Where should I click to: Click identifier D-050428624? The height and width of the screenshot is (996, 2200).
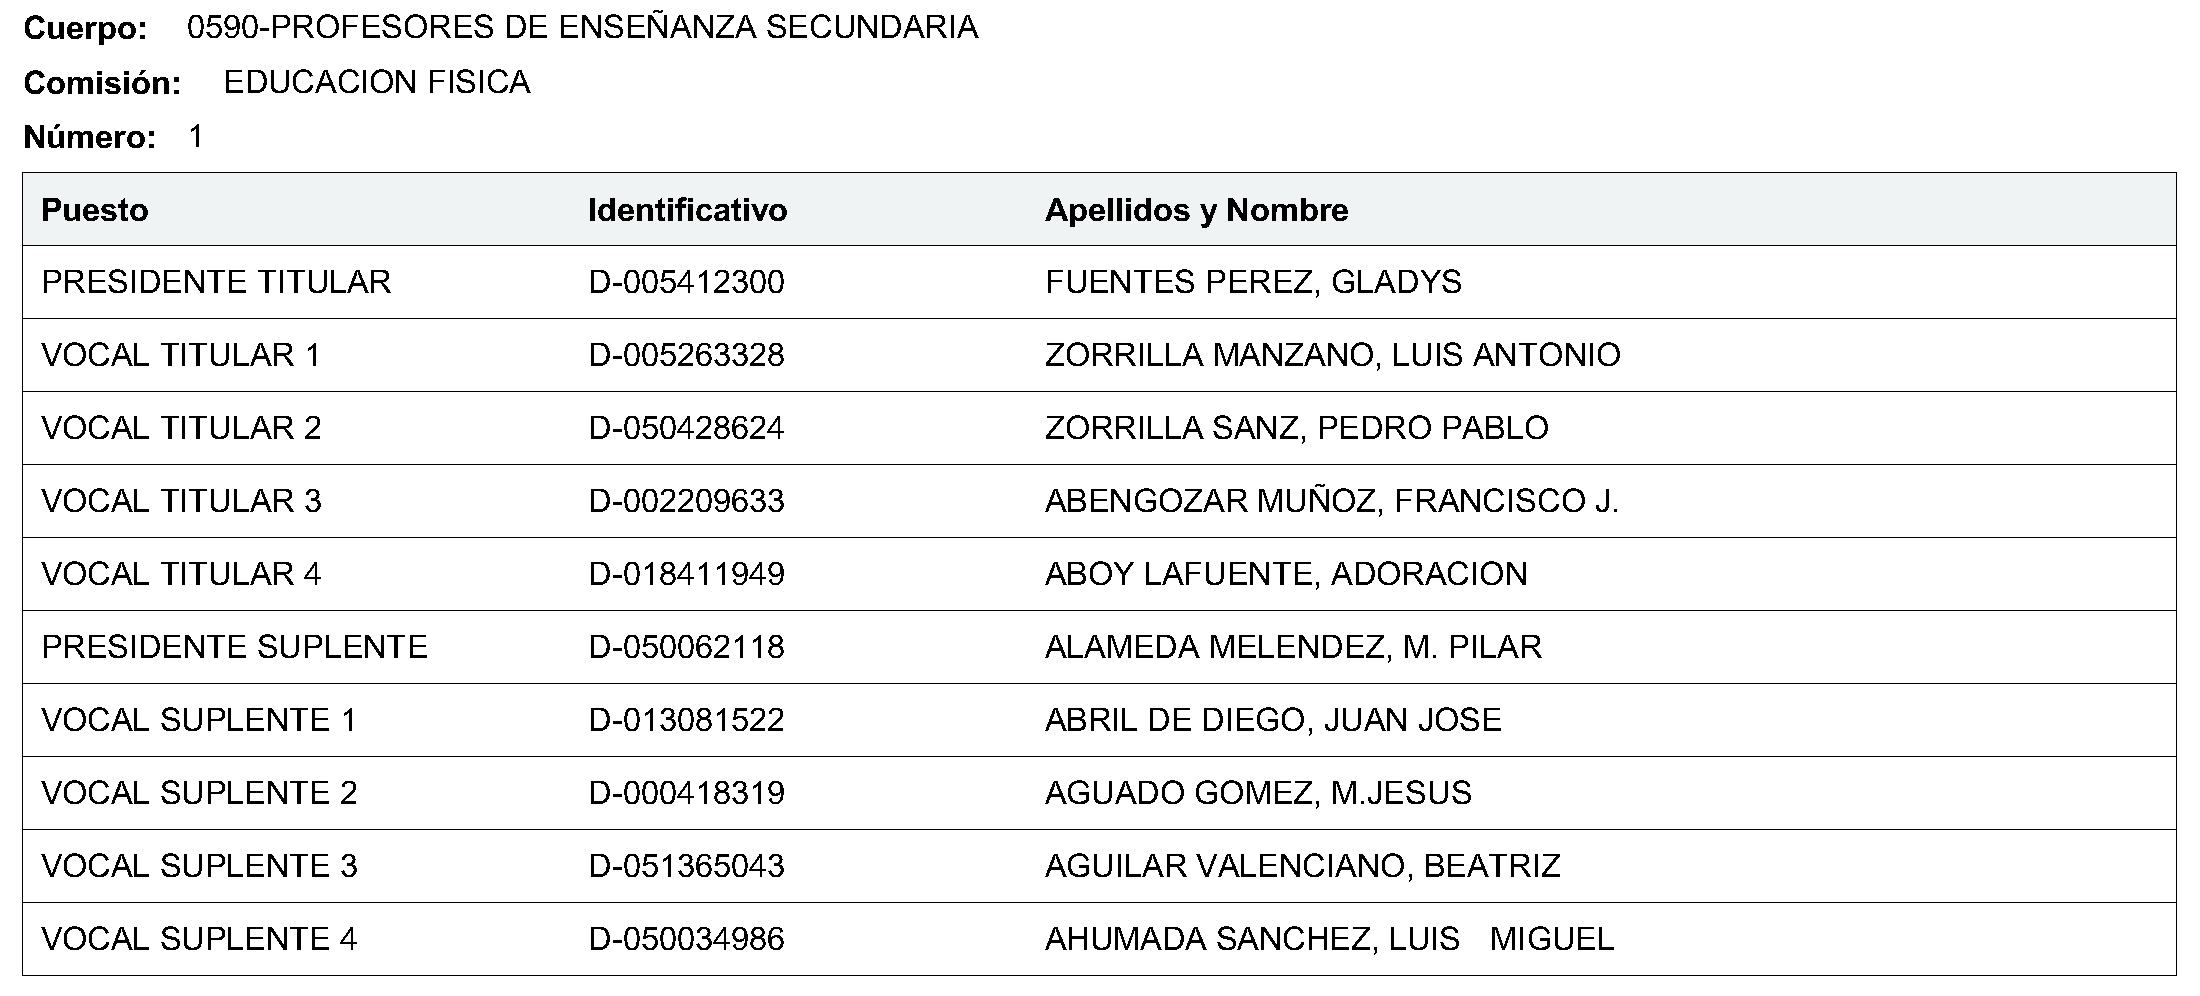tap(686, 428)
